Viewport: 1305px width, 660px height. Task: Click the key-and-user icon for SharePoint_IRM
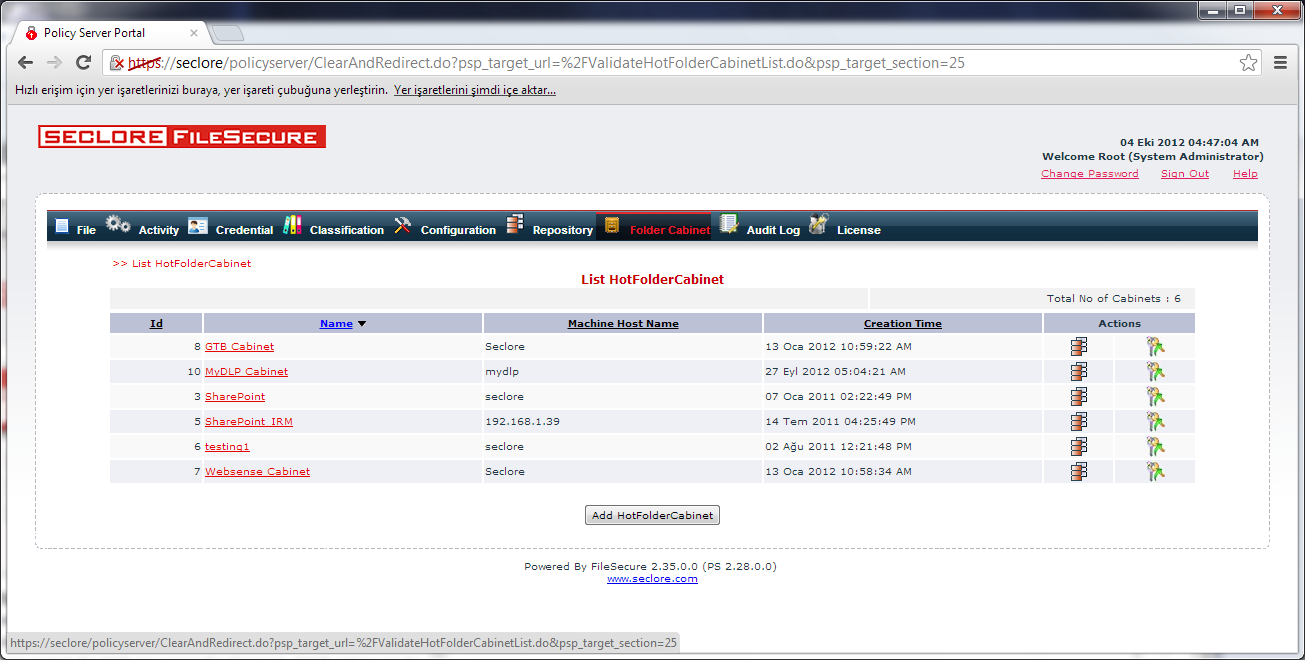(1155, 422)
